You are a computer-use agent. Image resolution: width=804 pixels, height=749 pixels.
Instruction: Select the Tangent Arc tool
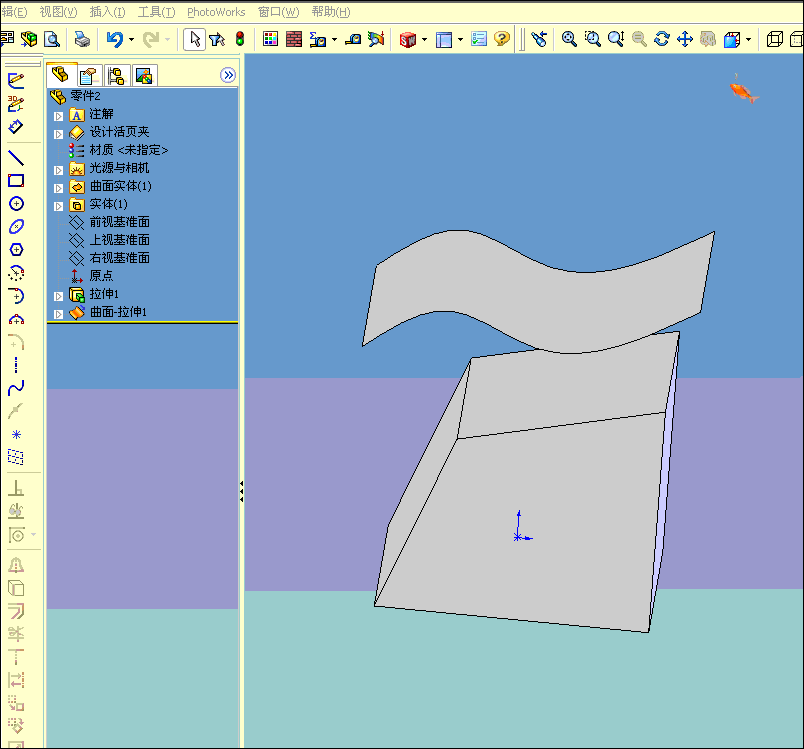(x=16, y=296)
